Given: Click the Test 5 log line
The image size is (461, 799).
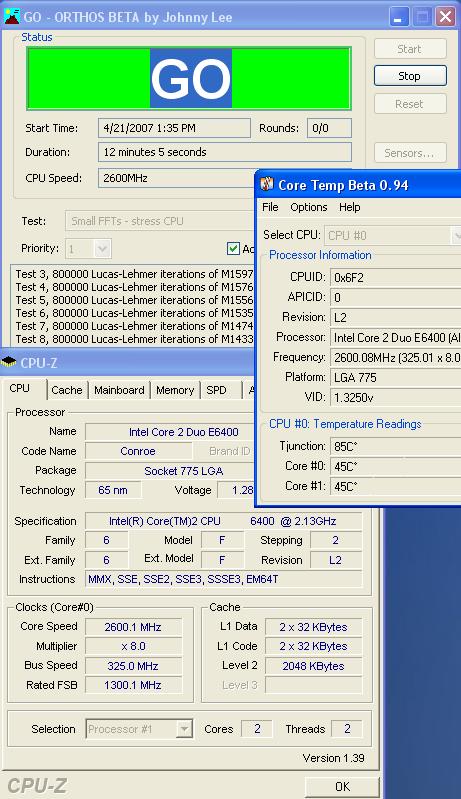Looking at the screenshot, I should (x=134, y=300).
